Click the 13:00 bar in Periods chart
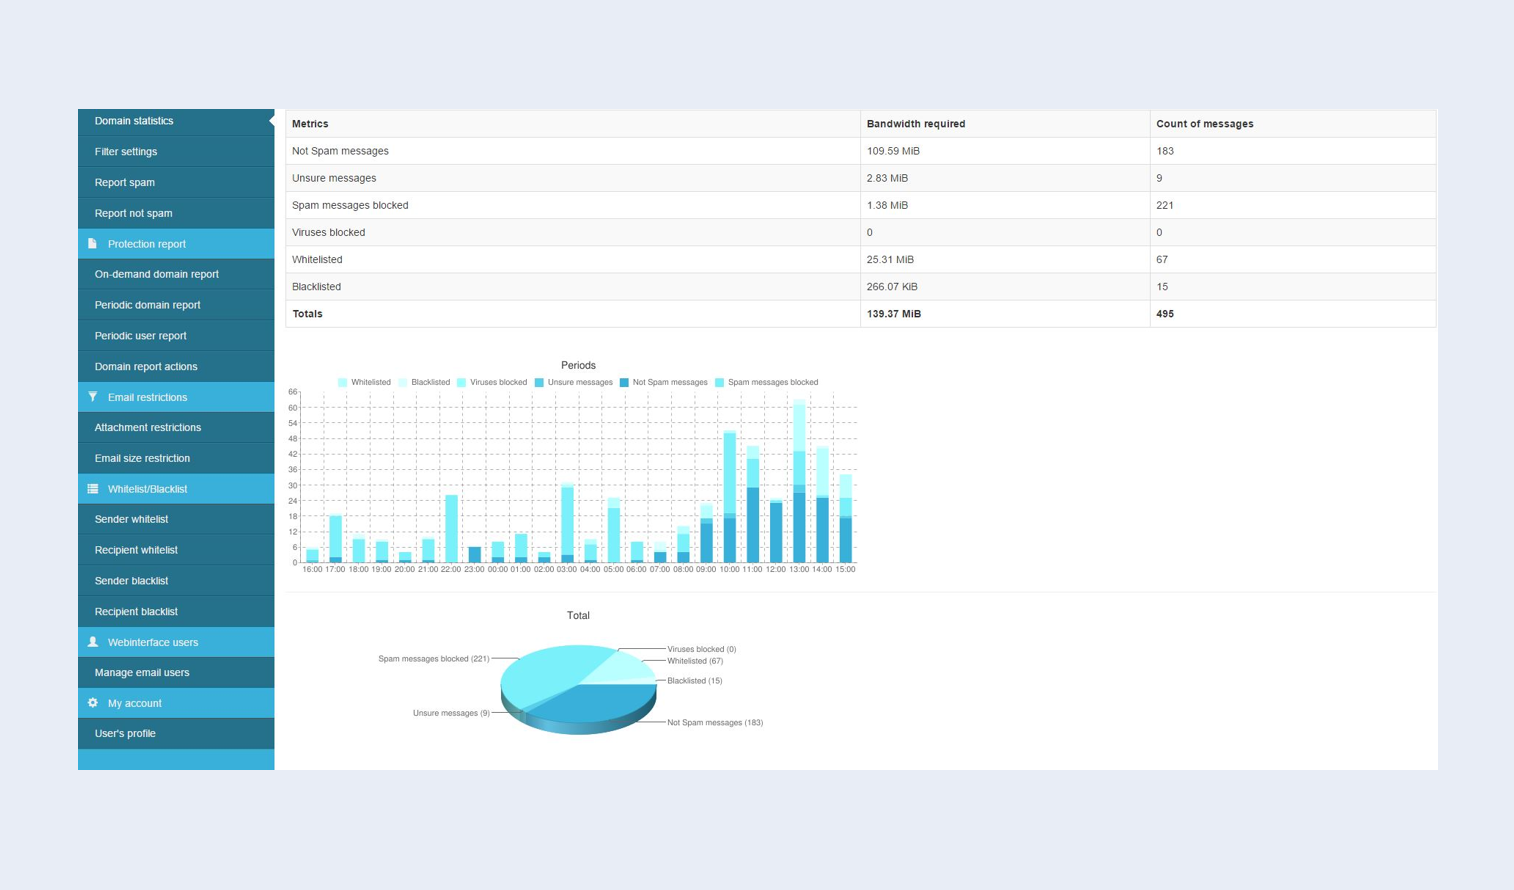Image resolution: width=1514 pixels, height=890 pixels. tap(799, 482)
